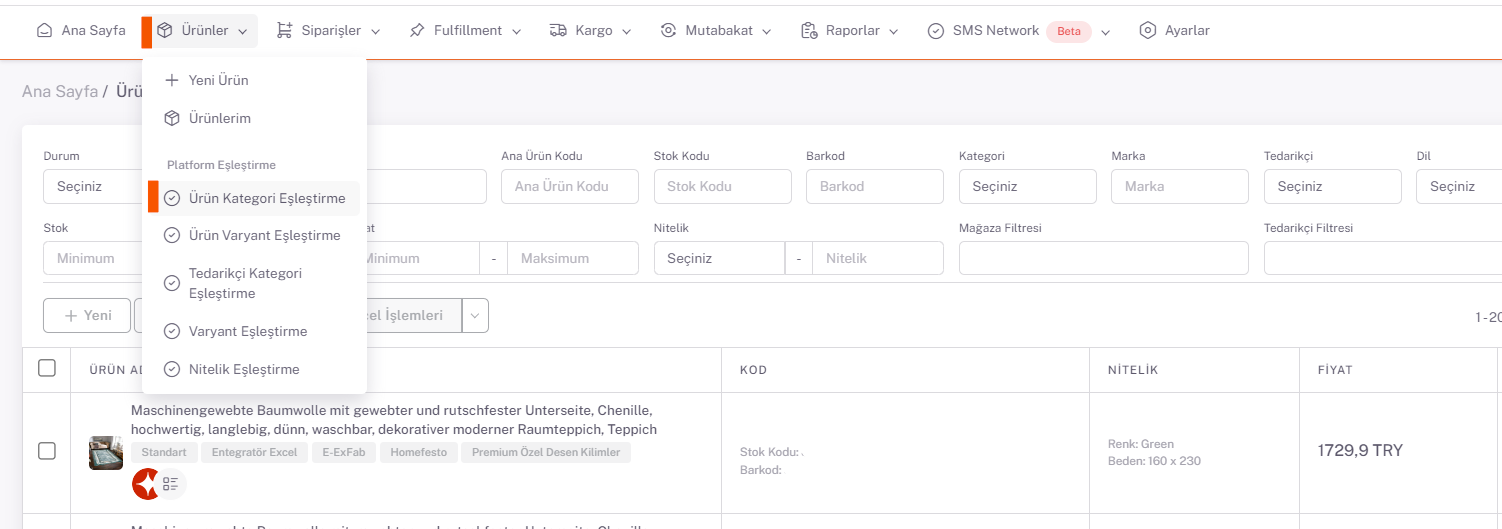Screen dimensions: 1502x529
Task: Select Nitelik Eşleştirme menu entry
Action: click(244, 370)
